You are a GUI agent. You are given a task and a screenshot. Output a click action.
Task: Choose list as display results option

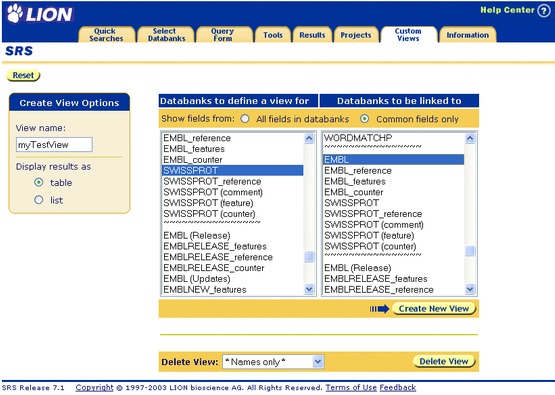point(39,200)
